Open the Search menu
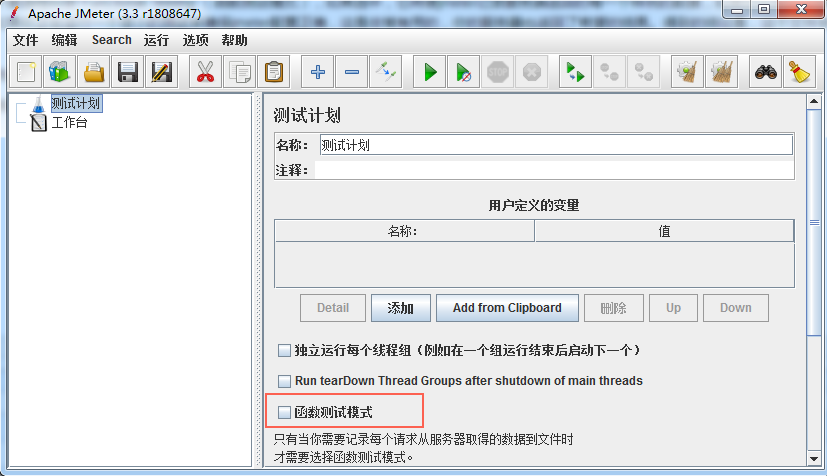 111,40
